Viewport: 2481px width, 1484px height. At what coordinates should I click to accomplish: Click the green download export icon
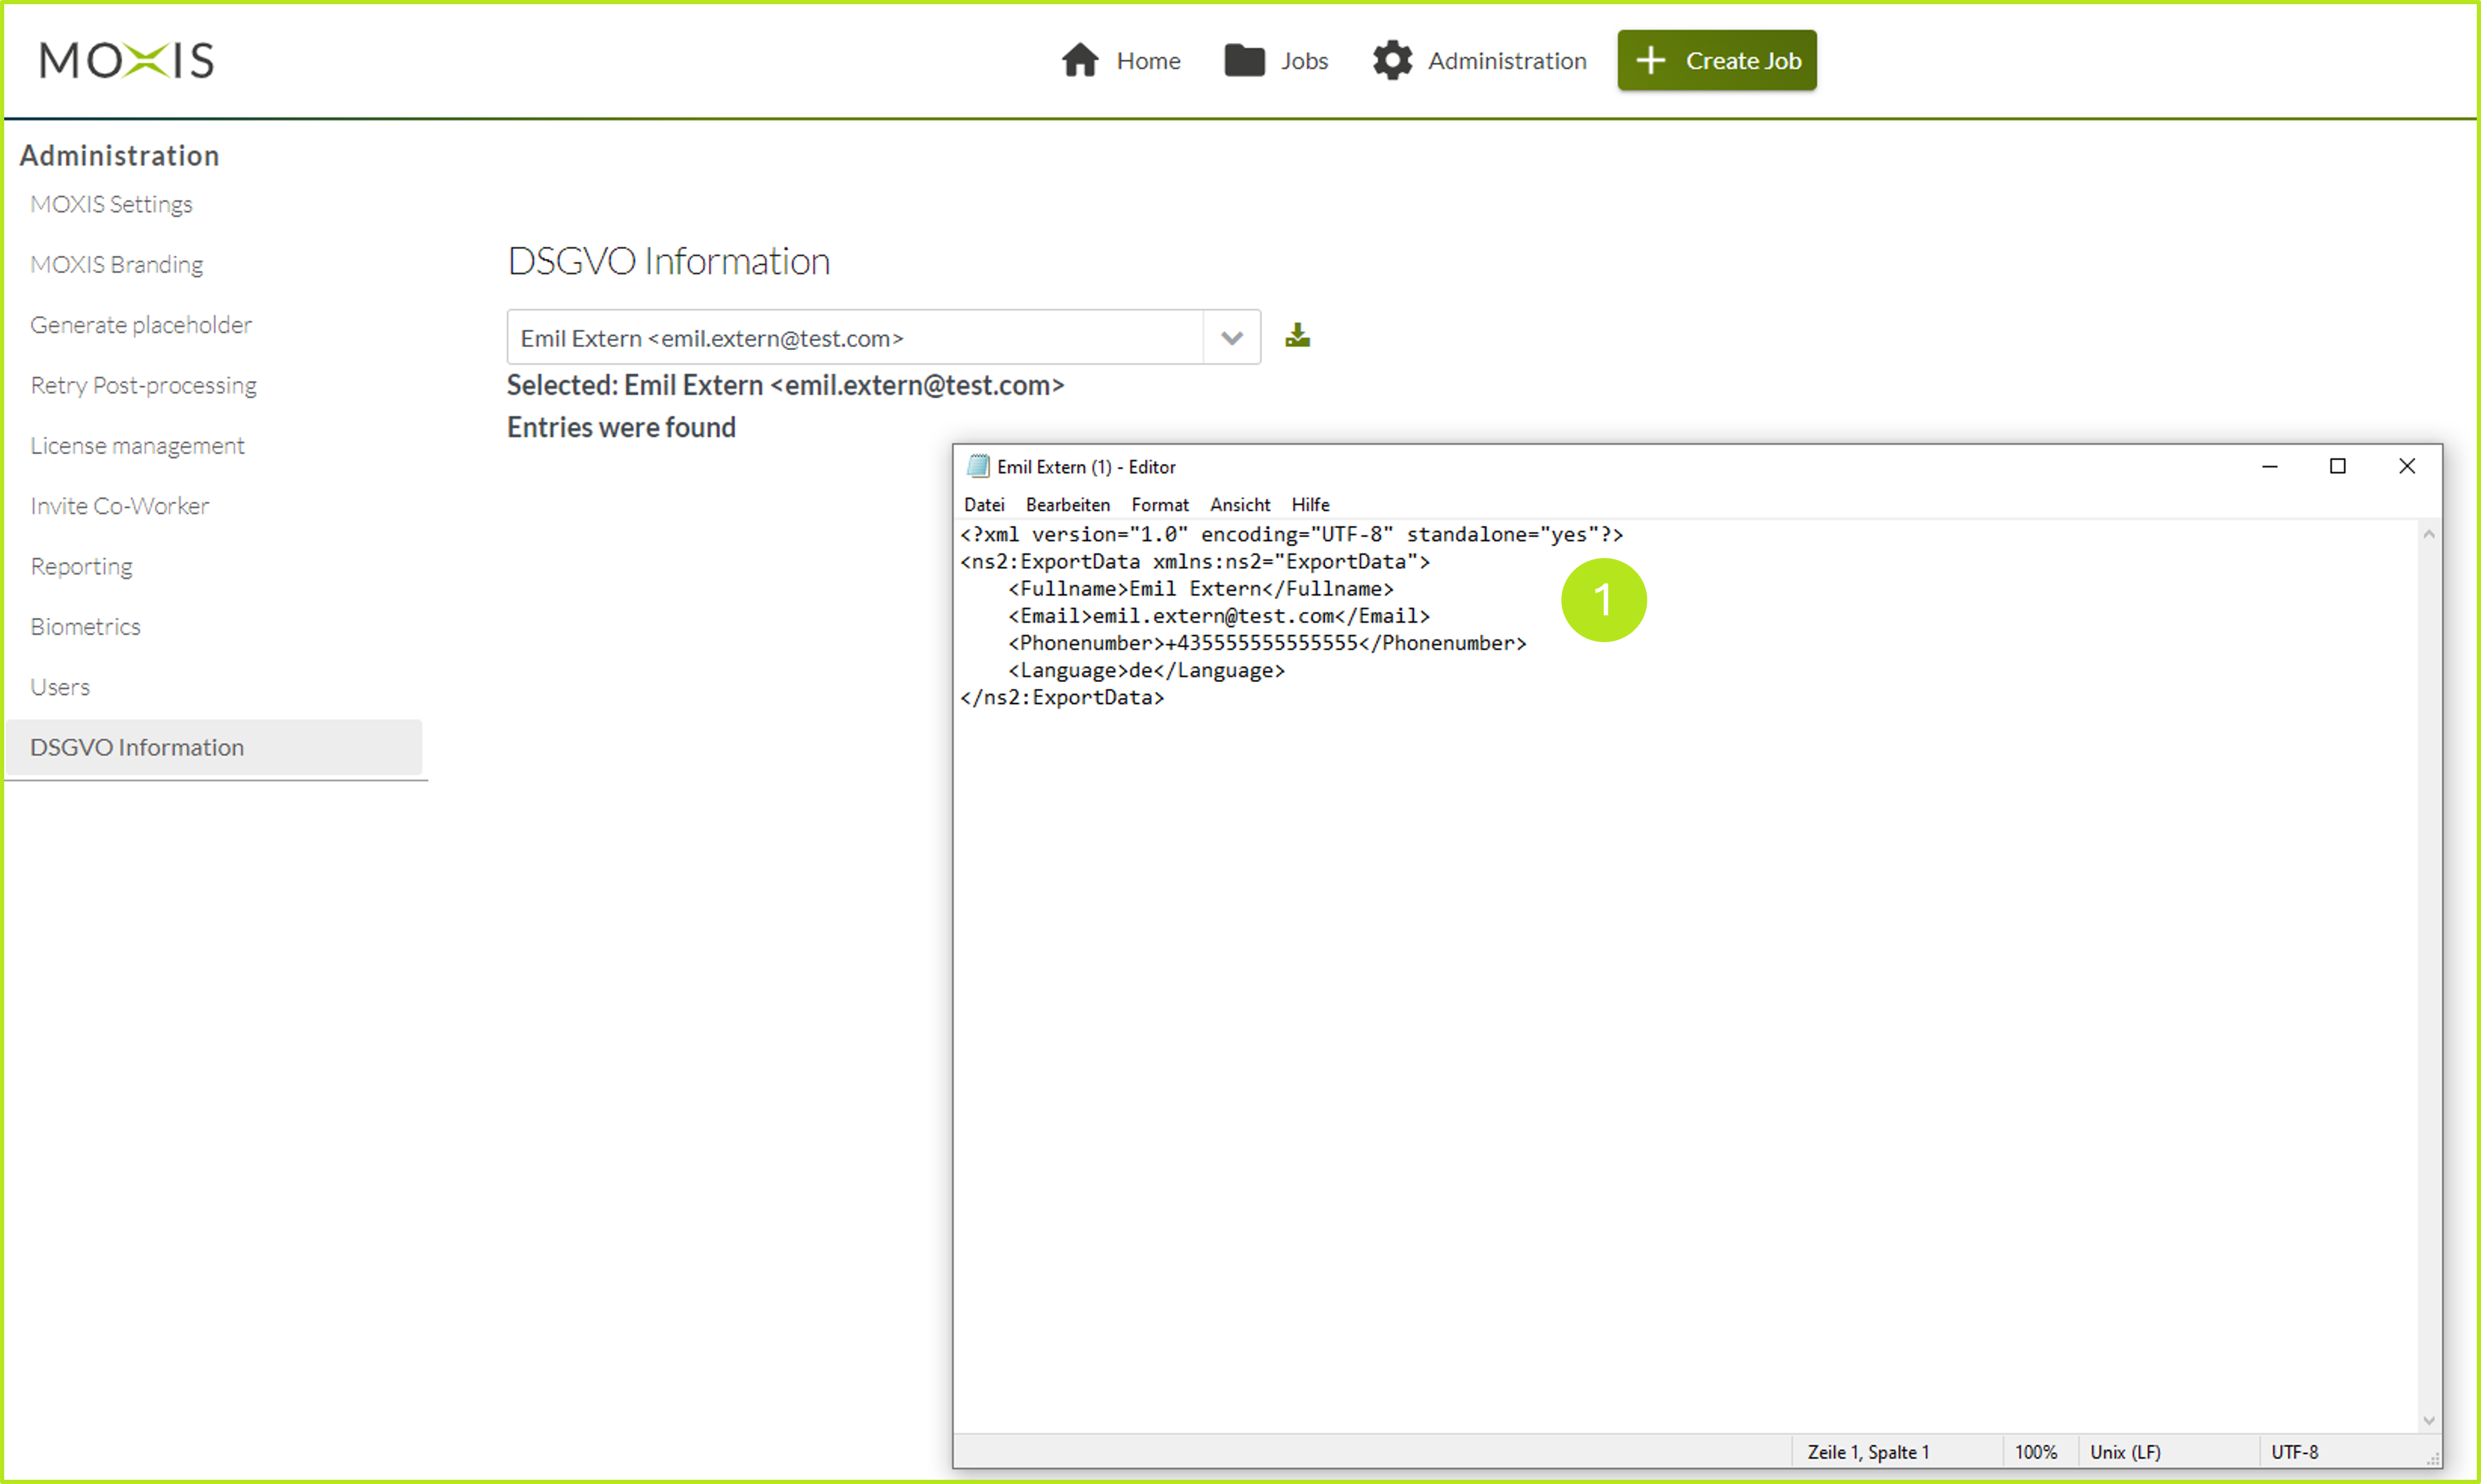coord(1297,336)
